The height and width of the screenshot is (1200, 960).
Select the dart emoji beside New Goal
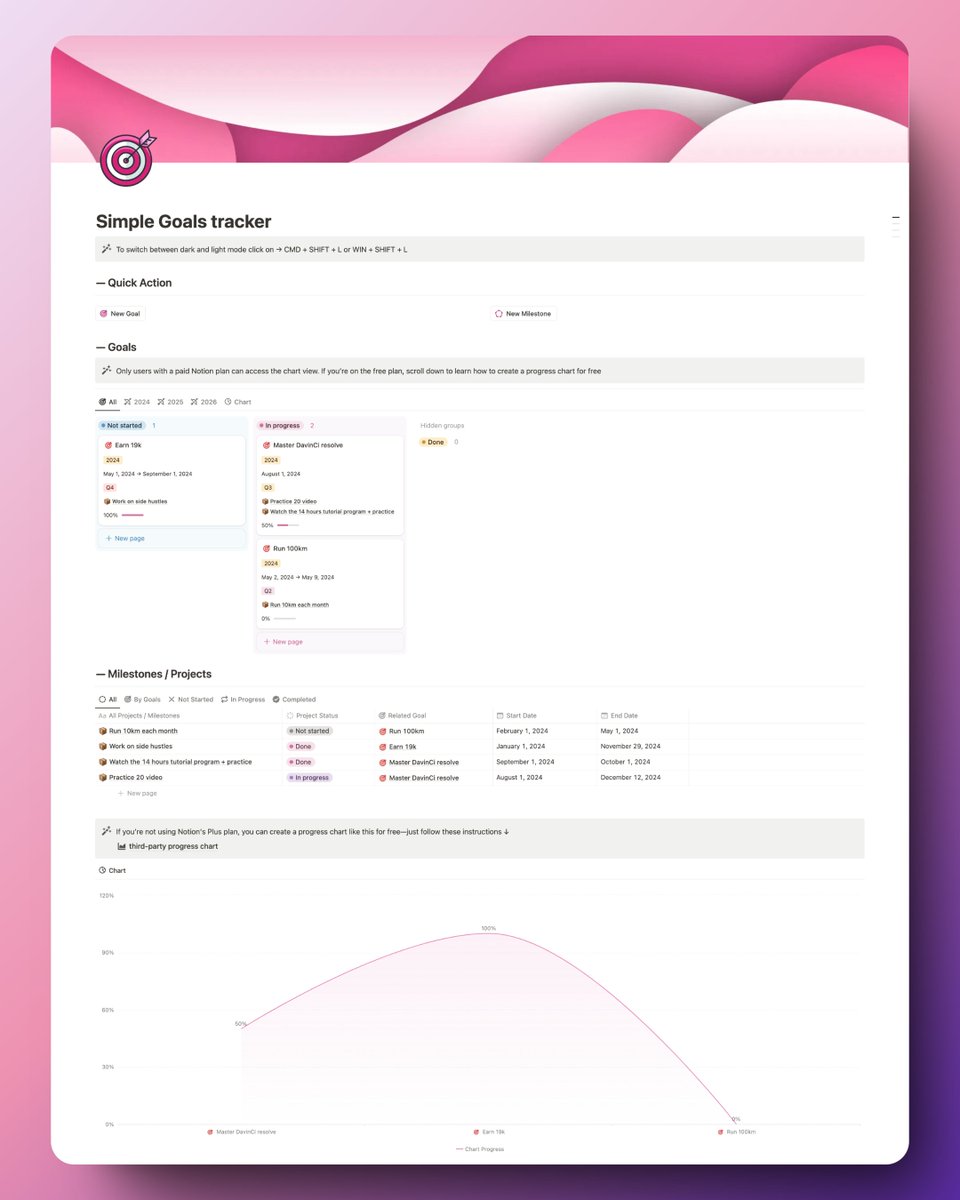105,313
